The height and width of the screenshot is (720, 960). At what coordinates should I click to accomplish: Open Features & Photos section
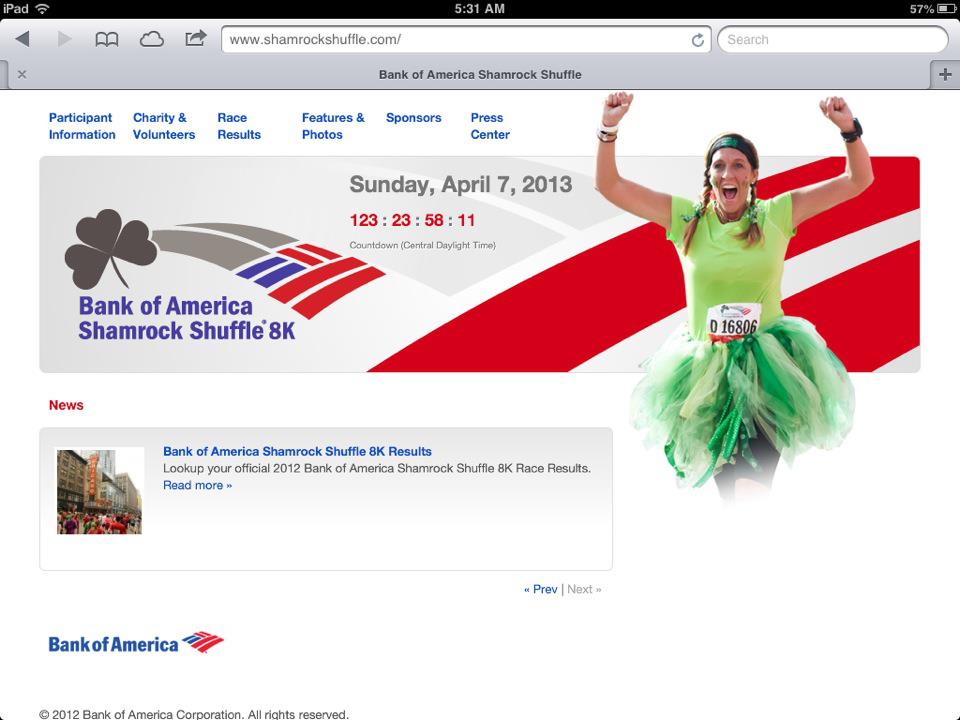click(x=333, y=126)
